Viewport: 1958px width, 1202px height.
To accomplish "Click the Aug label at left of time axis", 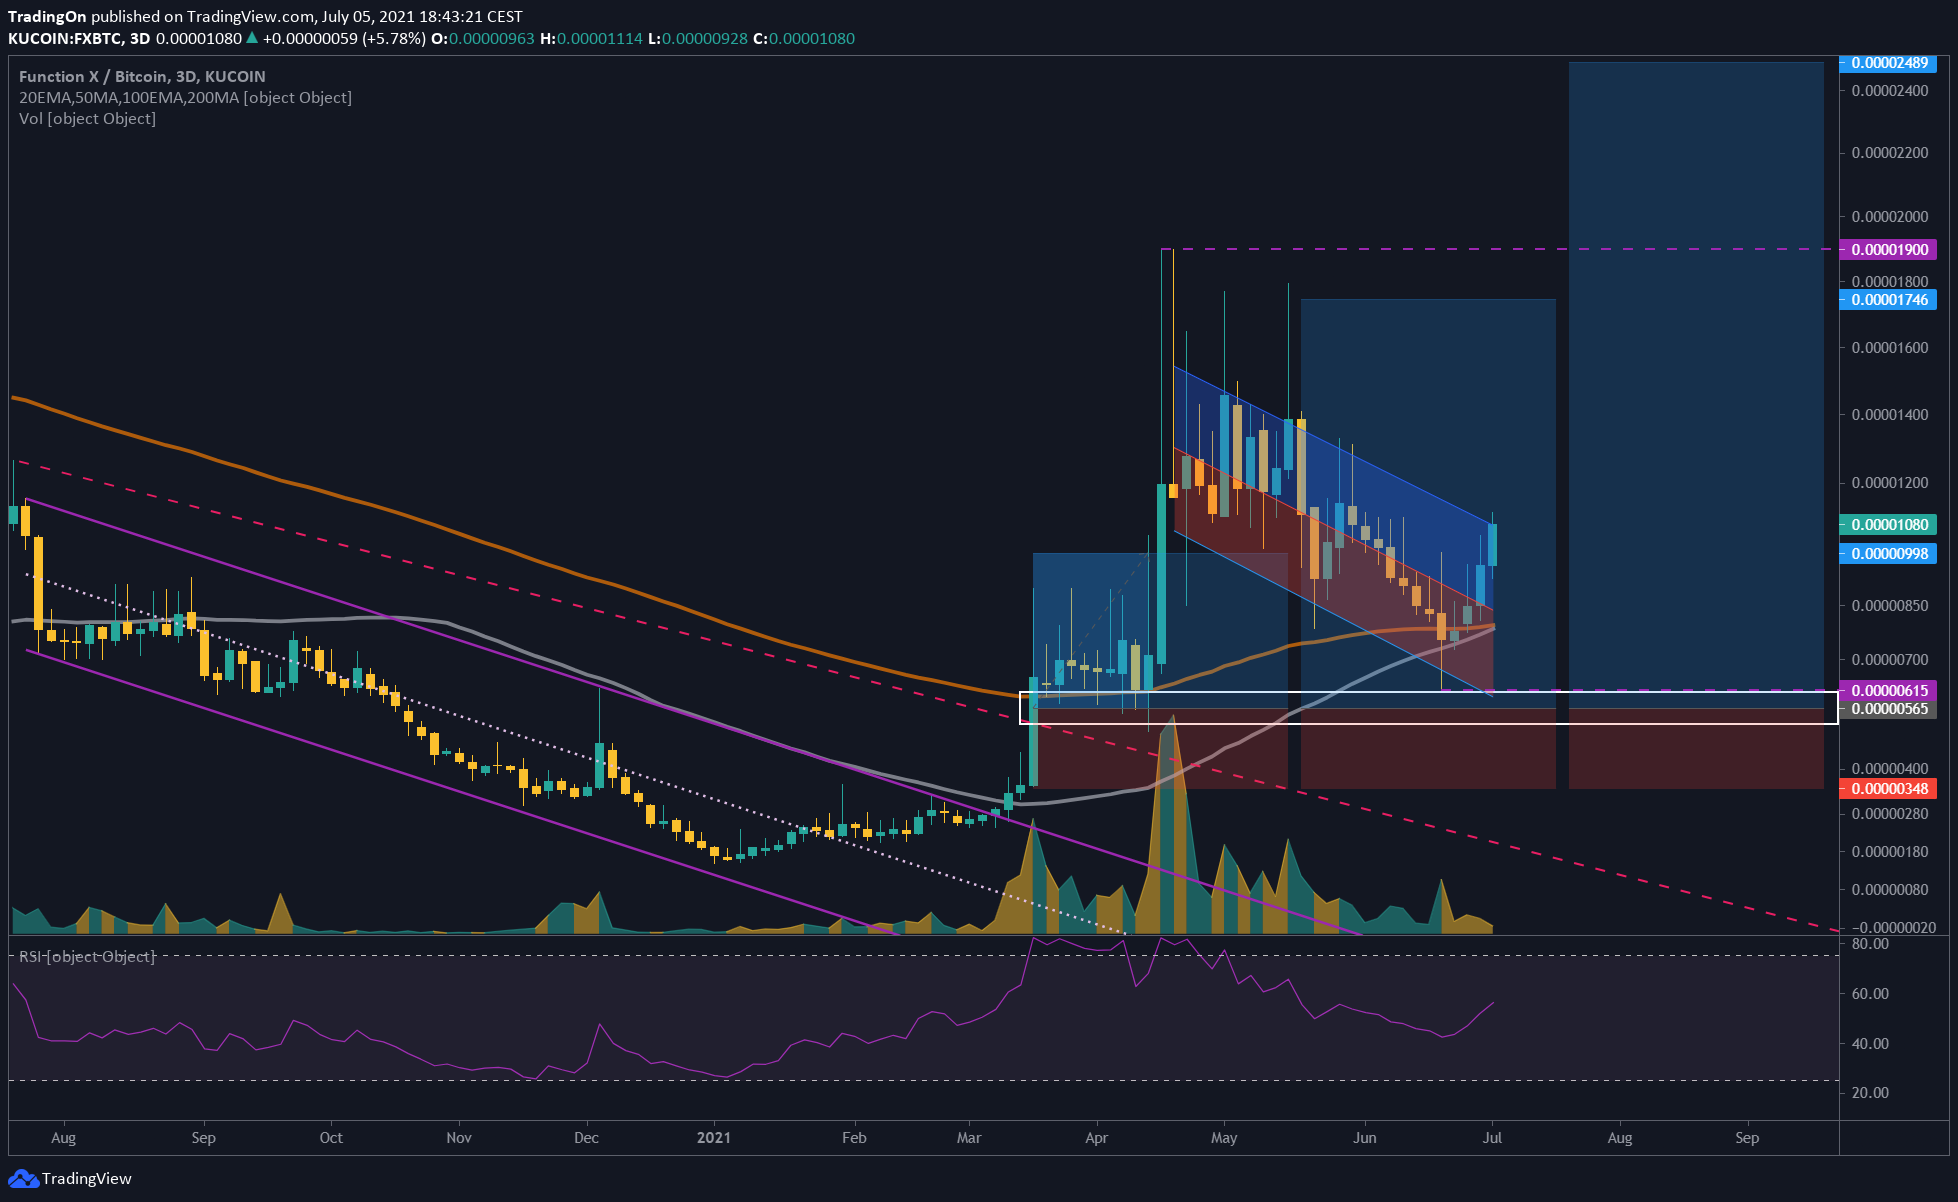I will tap(63, 1137).
